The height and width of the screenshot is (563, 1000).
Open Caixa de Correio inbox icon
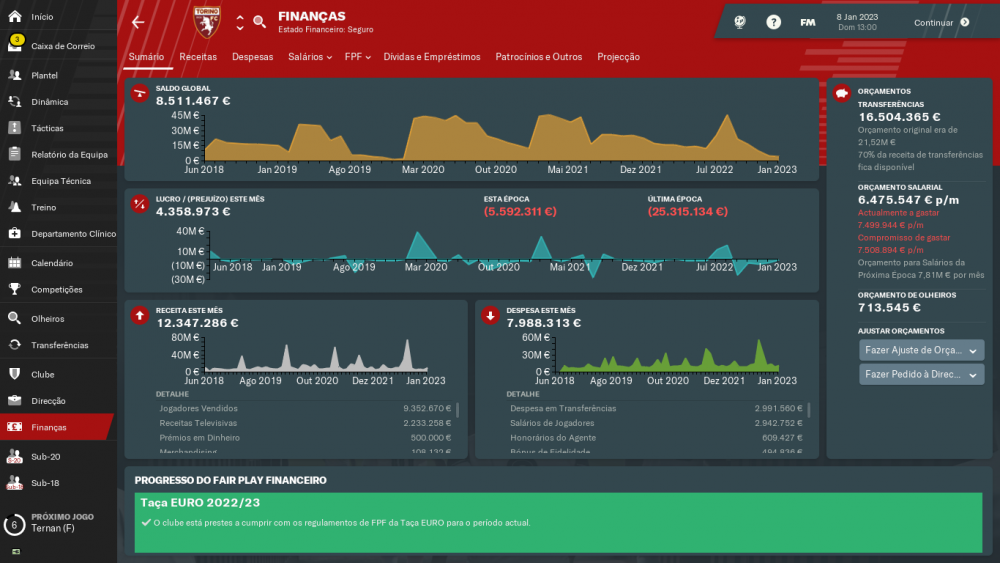click(15, 45)
